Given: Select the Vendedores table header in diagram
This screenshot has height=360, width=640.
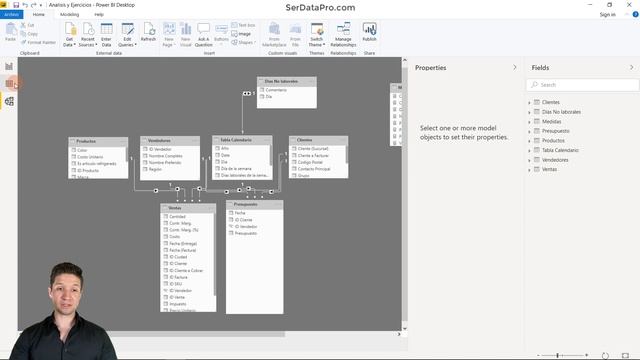Looking at the screenshot, I should pyautogui.click(x=170, y=140).
